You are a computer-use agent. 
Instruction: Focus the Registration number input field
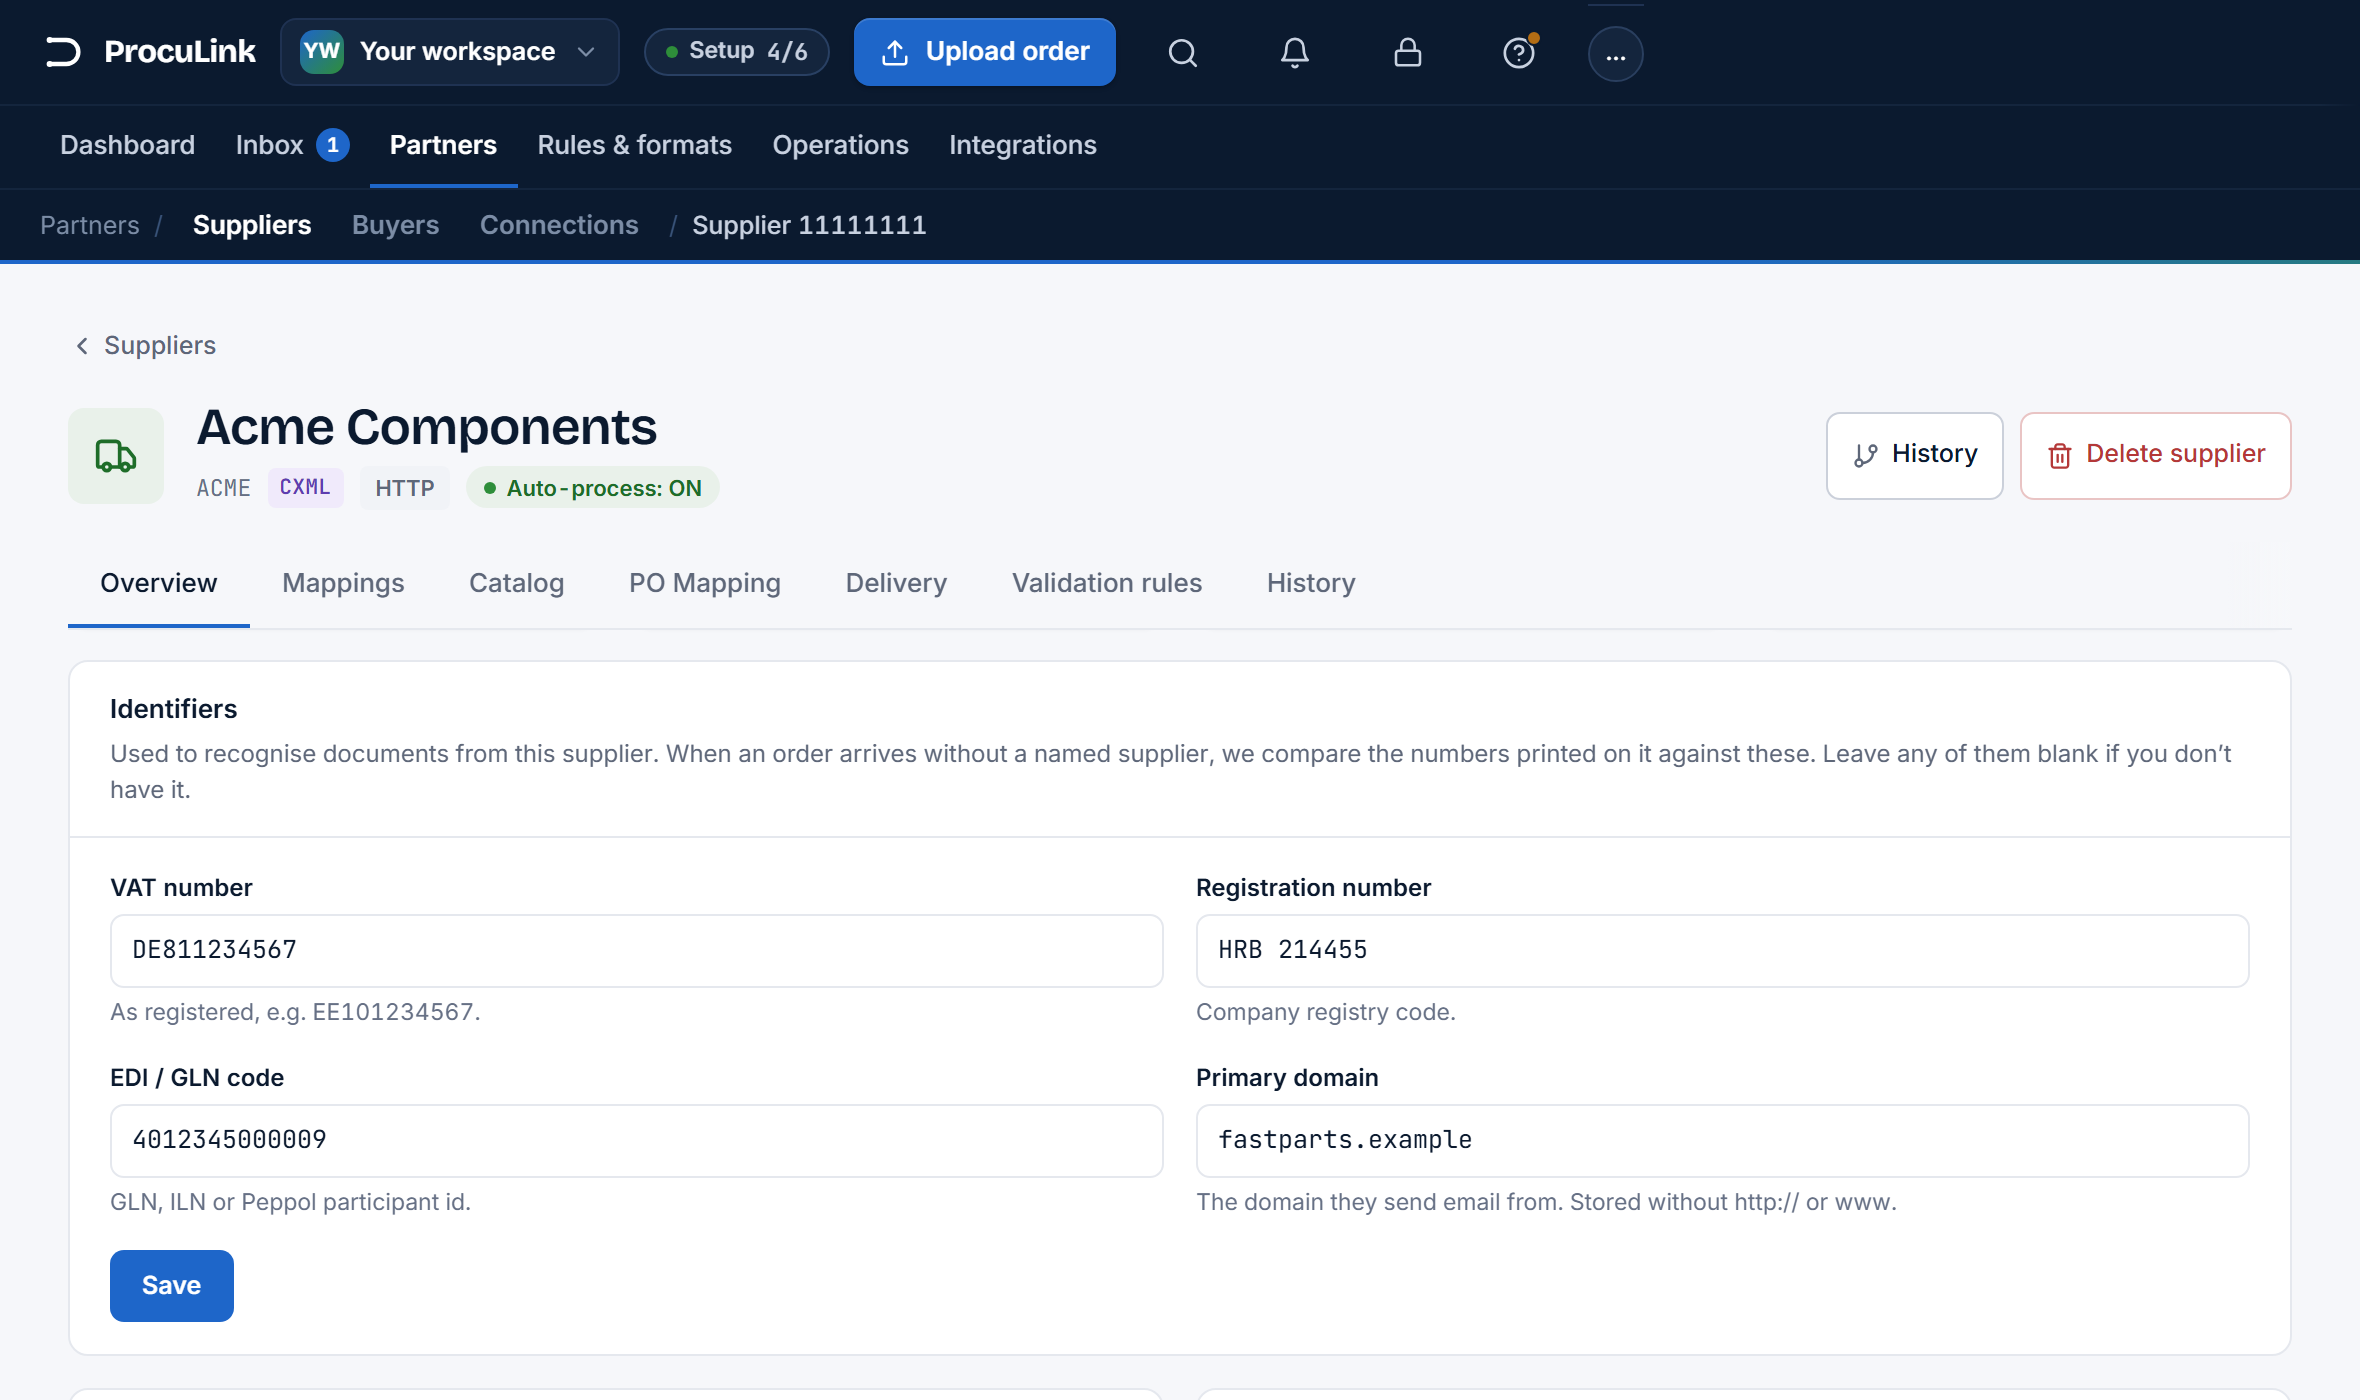tap(1722, 950)
